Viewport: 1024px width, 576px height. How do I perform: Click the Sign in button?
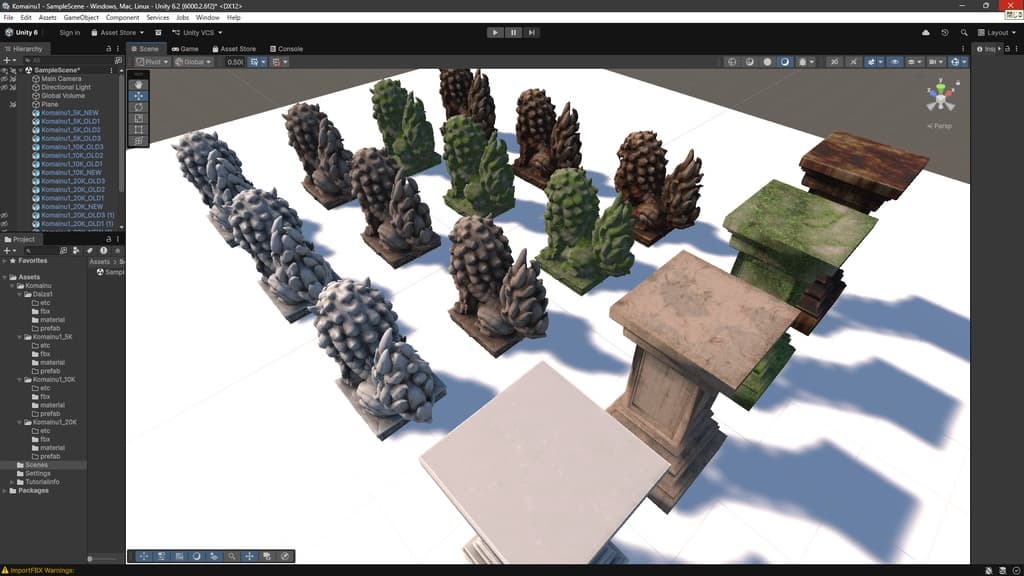coord(69,32)
